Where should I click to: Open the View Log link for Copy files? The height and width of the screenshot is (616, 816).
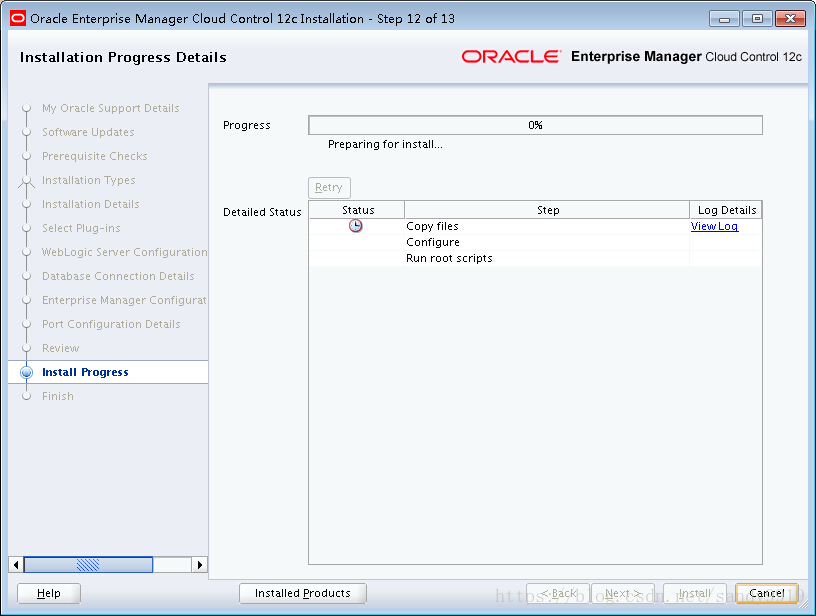click(x=714, y=226)
